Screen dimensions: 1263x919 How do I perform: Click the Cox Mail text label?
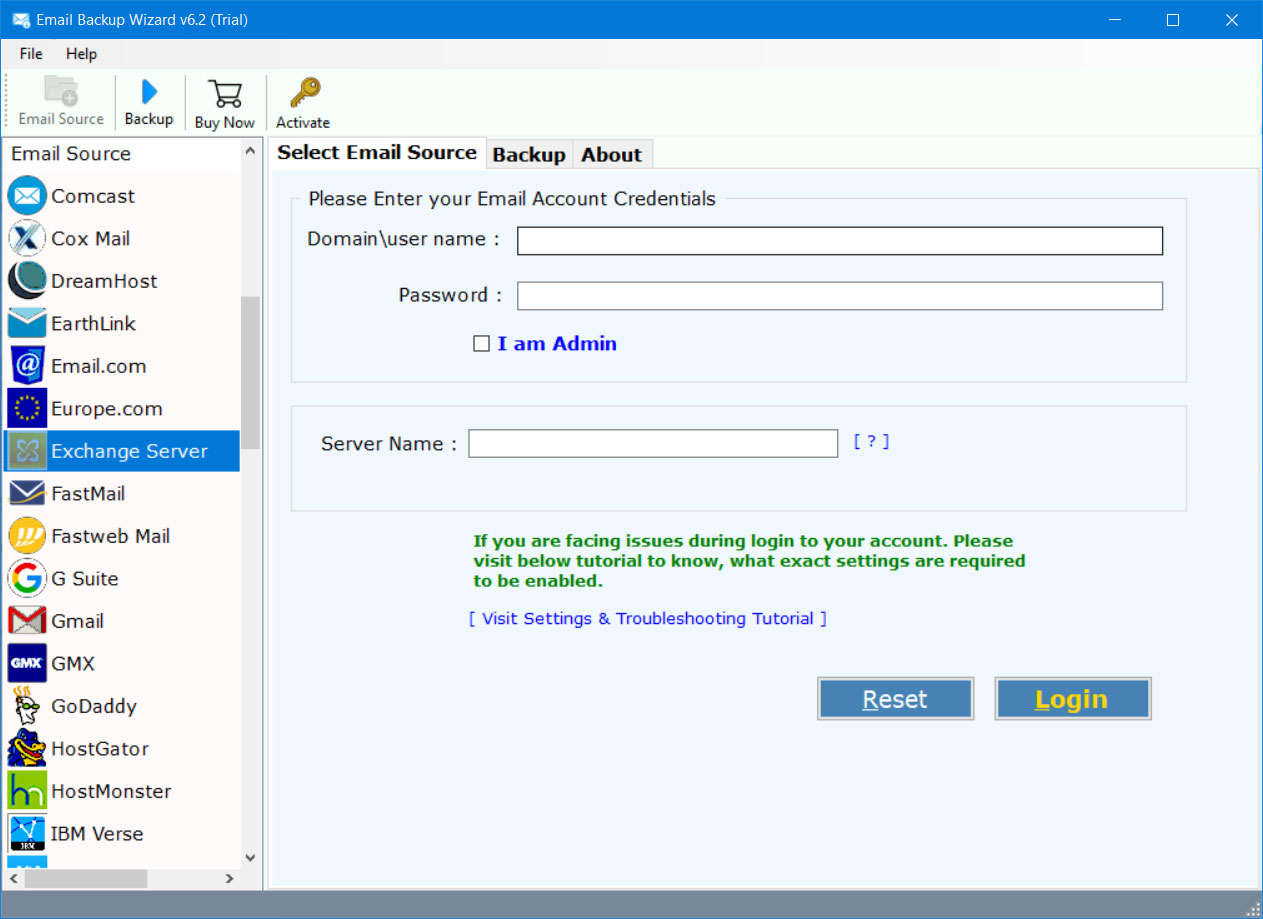[x=91, y=238]
